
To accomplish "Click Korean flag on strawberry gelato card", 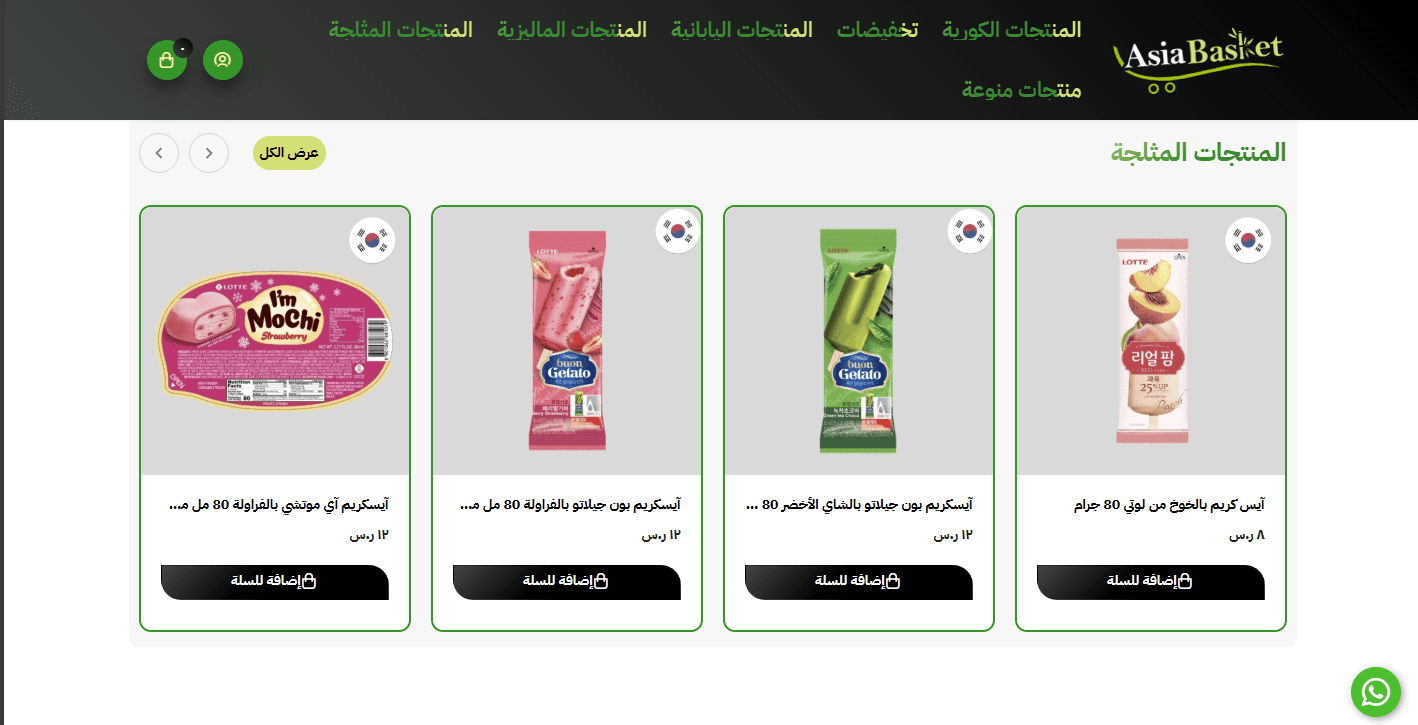I will coord(678,232).
